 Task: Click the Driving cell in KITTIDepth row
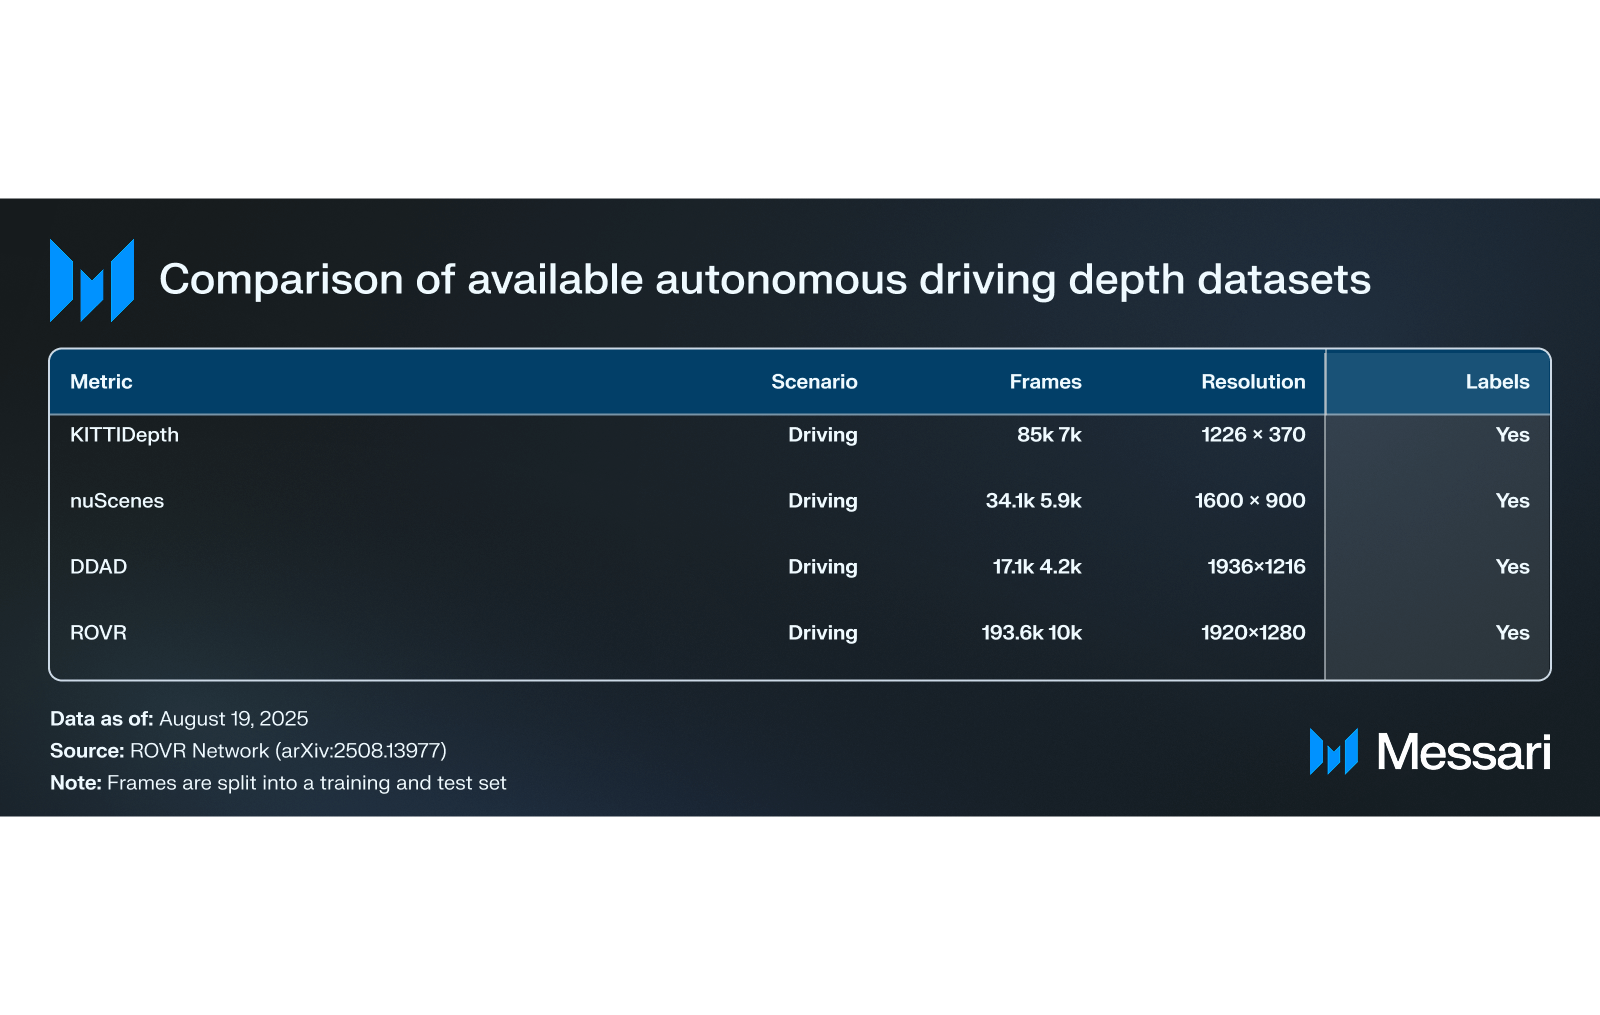(x=822, y=435)
